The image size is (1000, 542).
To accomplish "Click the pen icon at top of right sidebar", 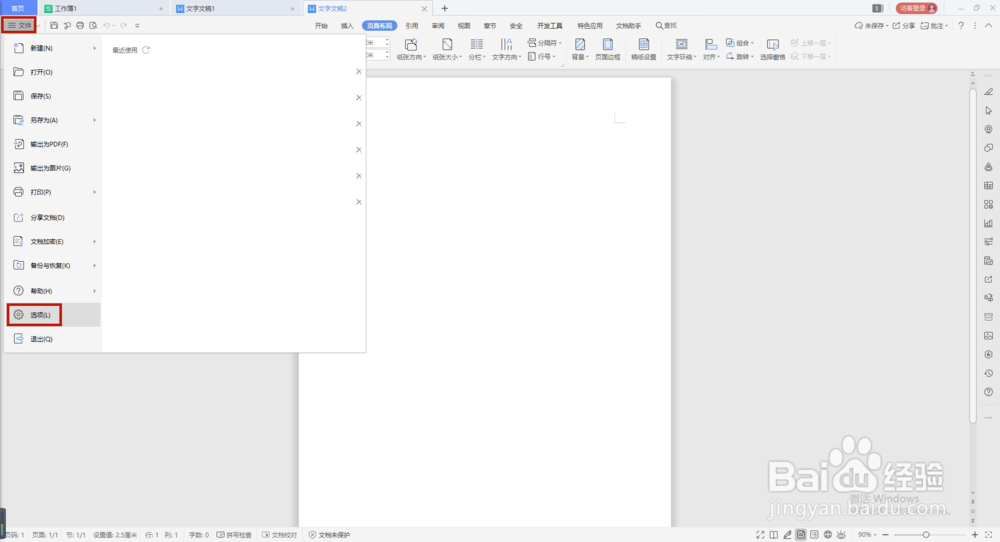I will (x=989, y=92).
